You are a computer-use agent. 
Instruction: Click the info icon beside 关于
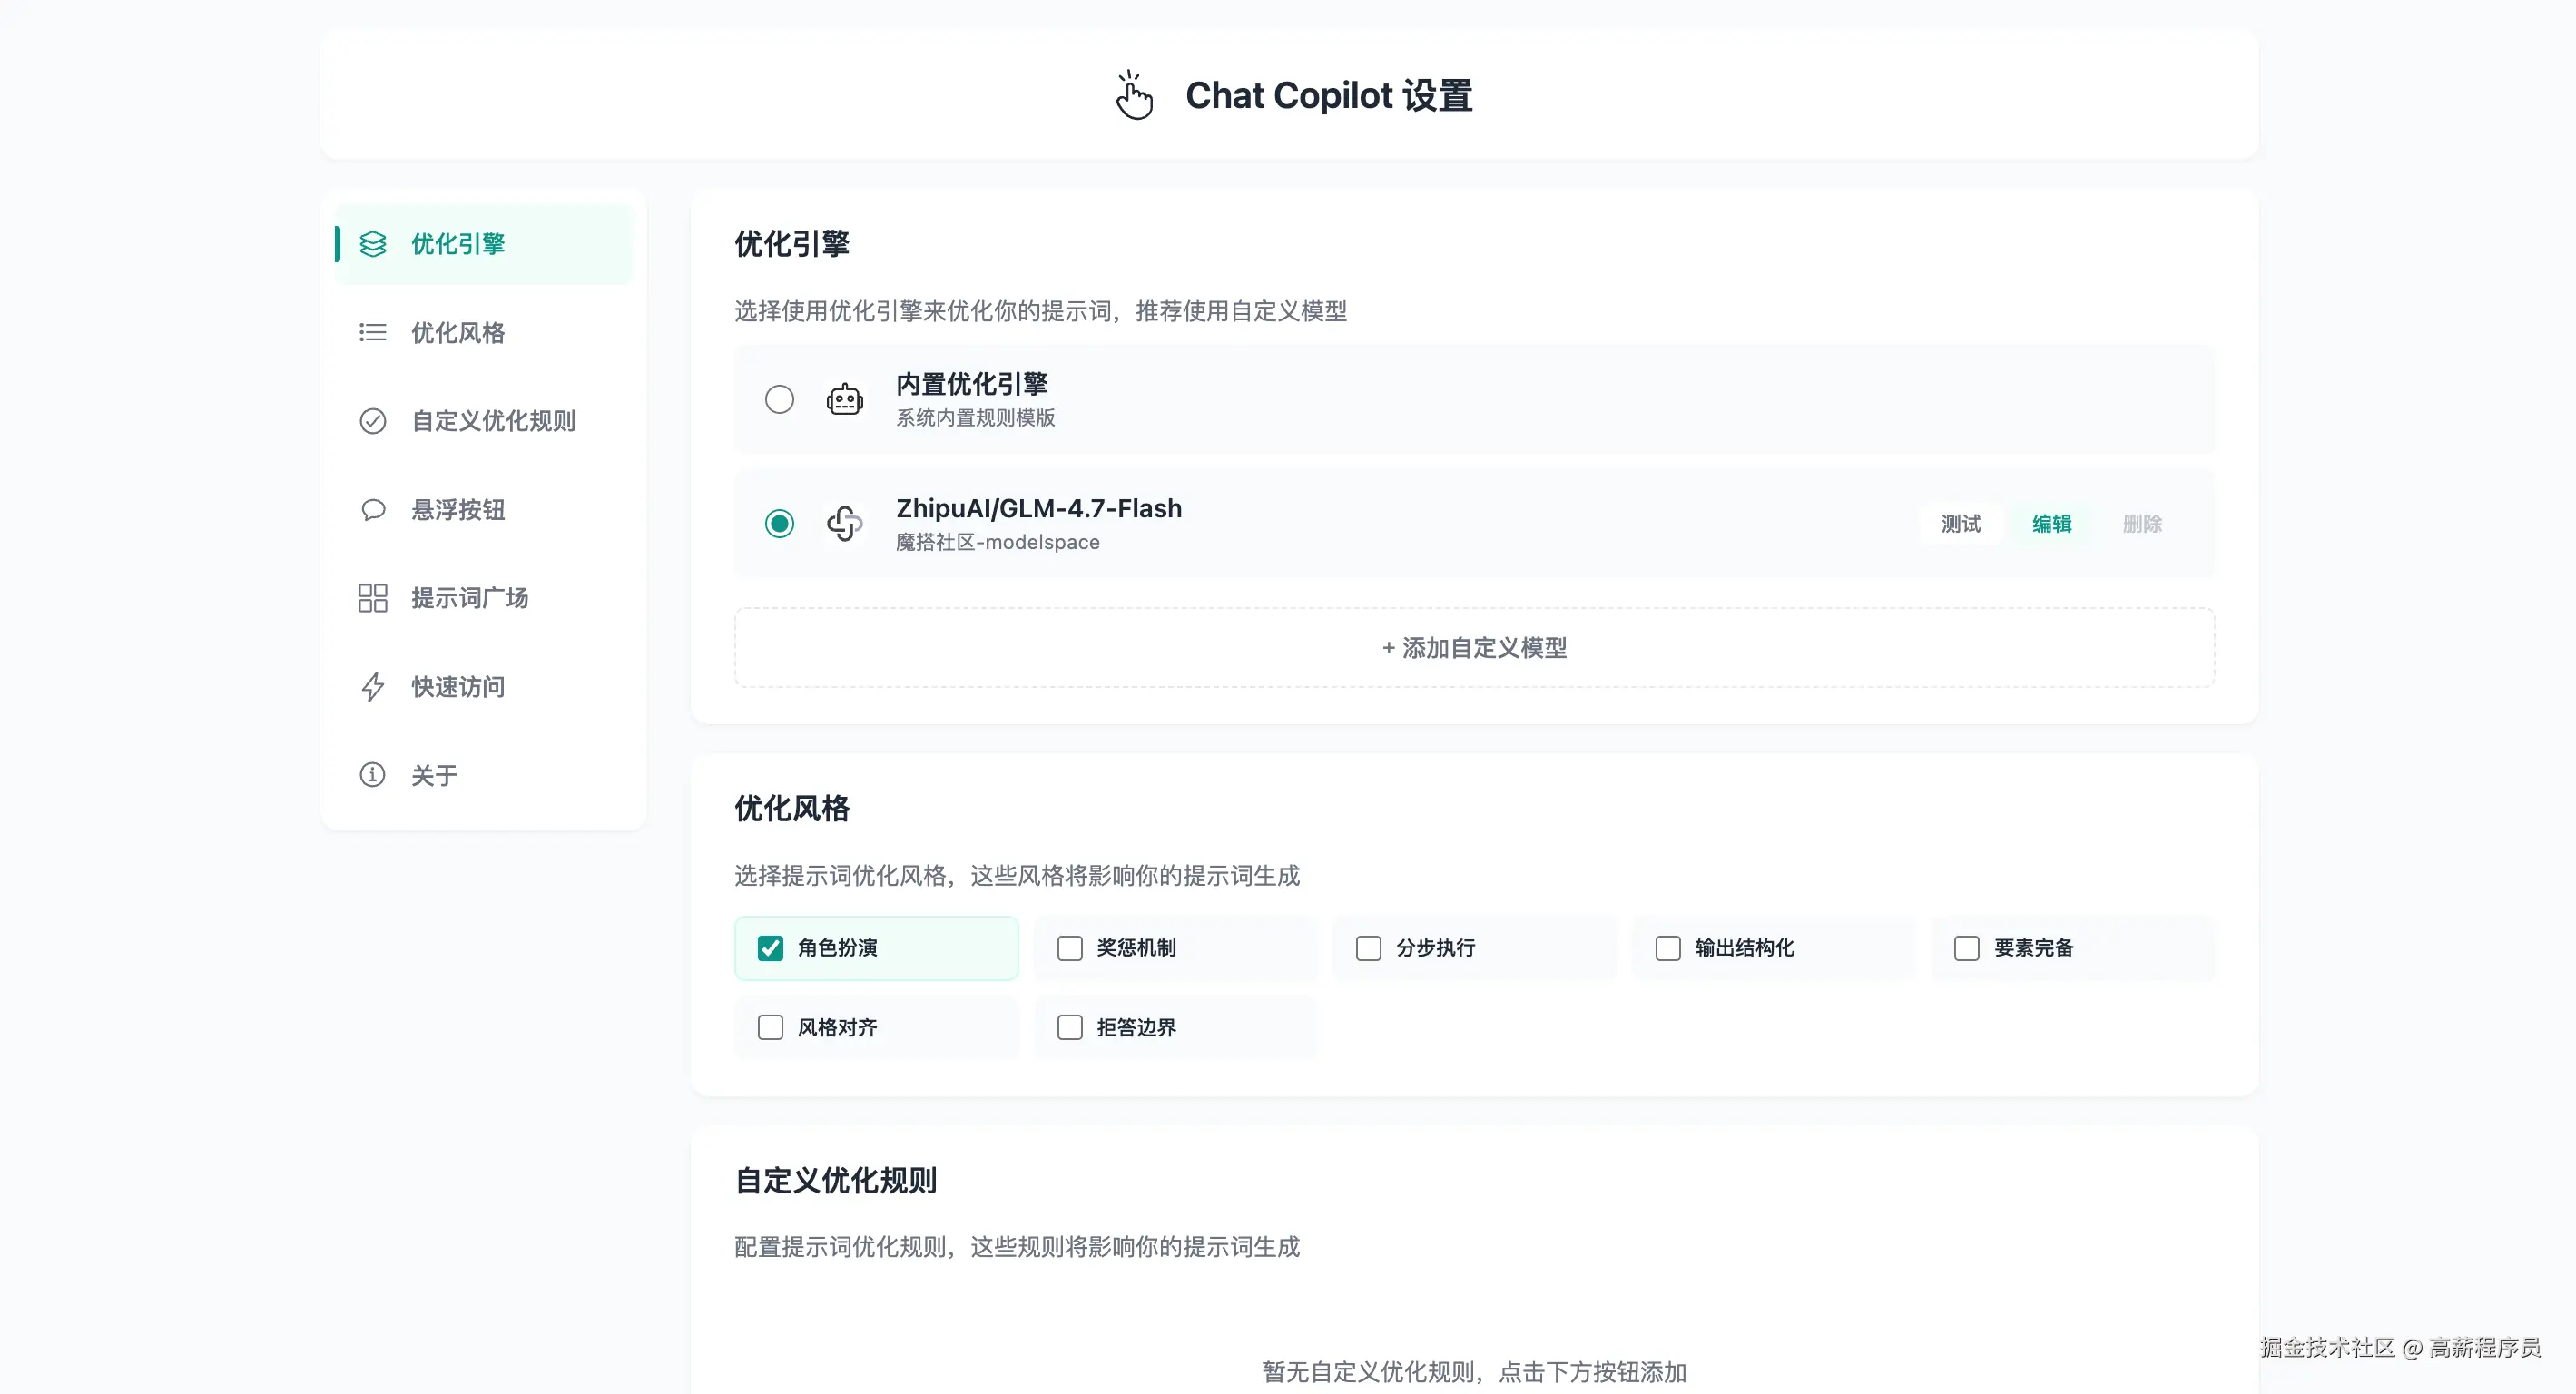click(x=372, y=775)
